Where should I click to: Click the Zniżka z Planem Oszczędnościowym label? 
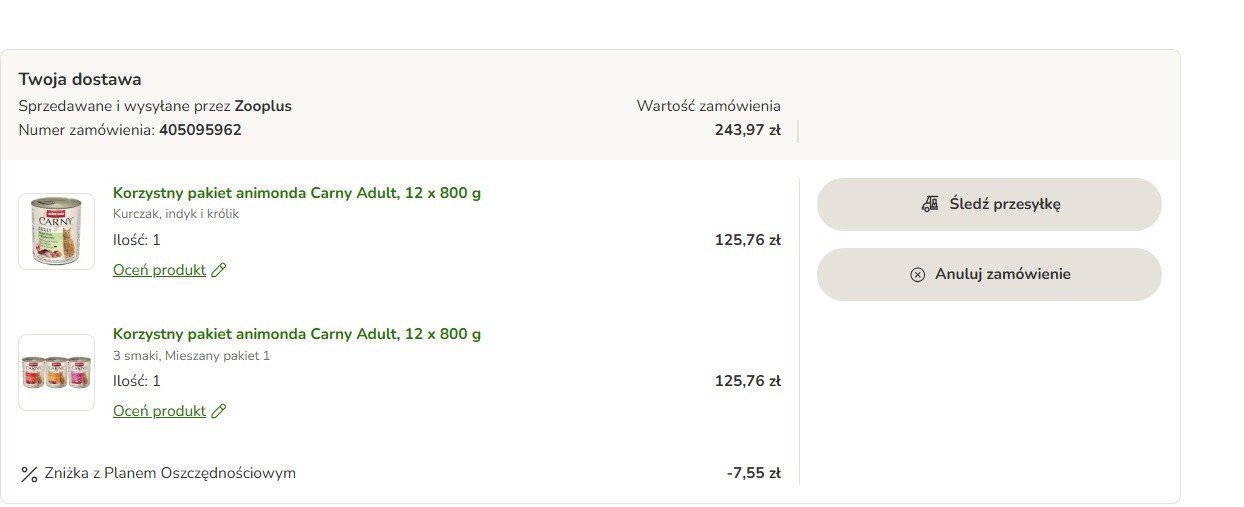coord(170,473)
